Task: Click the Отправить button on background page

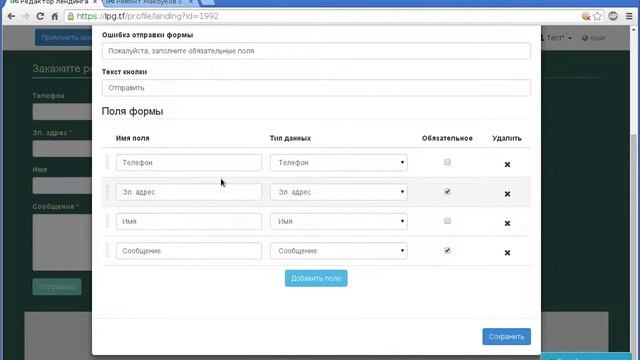Action: click(x=57, y=287)
